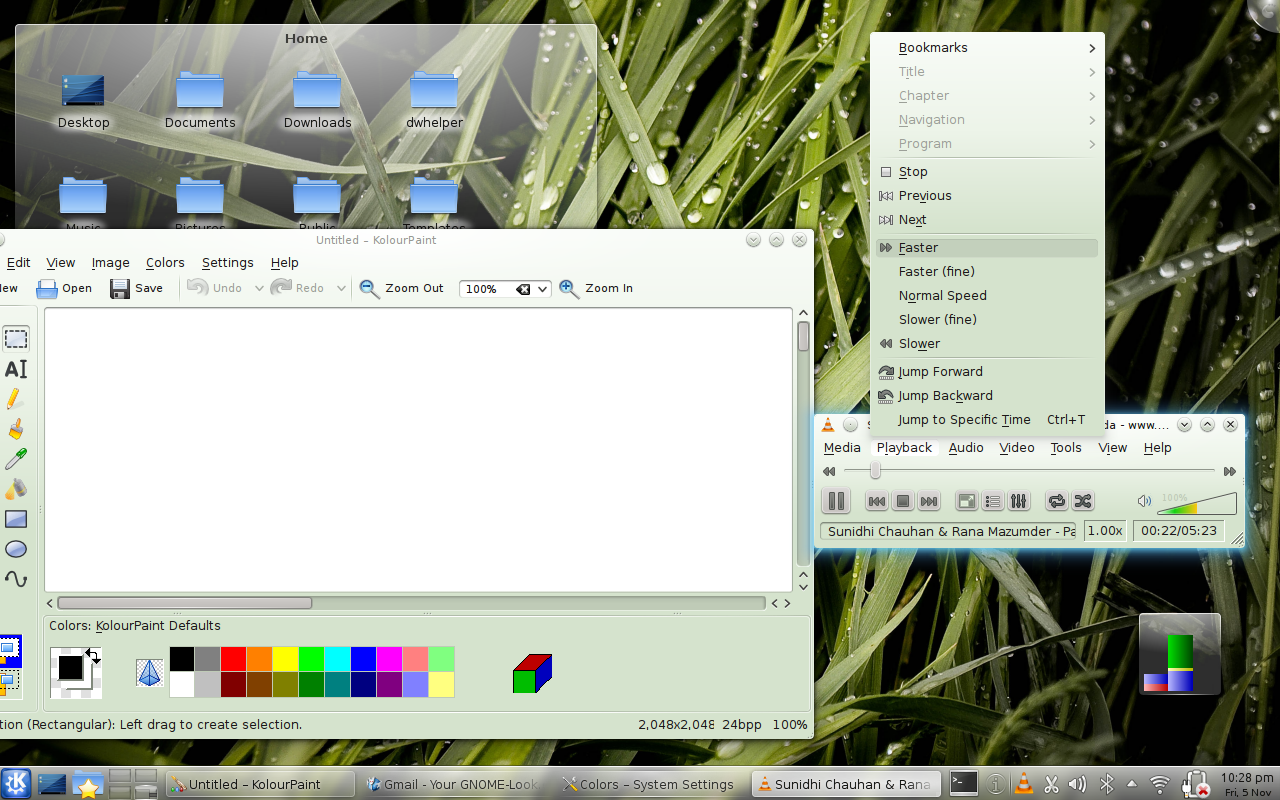Skip to next track in VLC
Image resolution: width=1280 pixels, height=800 pixels.
pyautogui.click(x=928, y=501)
